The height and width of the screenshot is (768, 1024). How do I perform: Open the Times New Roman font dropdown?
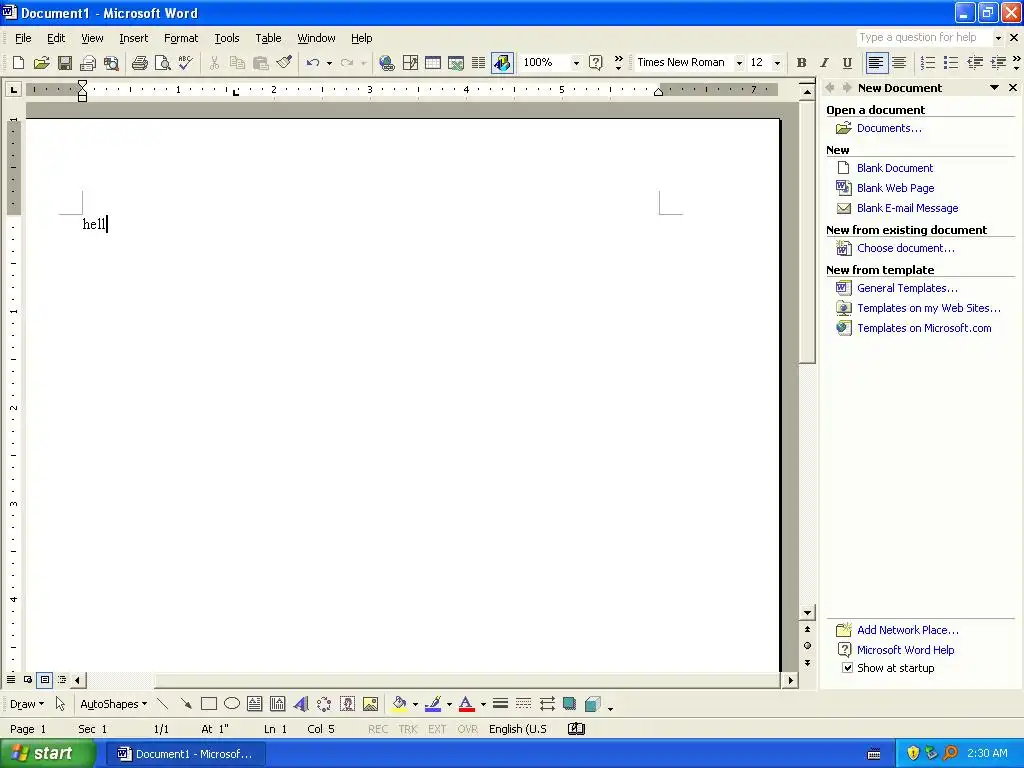[739, 63]
